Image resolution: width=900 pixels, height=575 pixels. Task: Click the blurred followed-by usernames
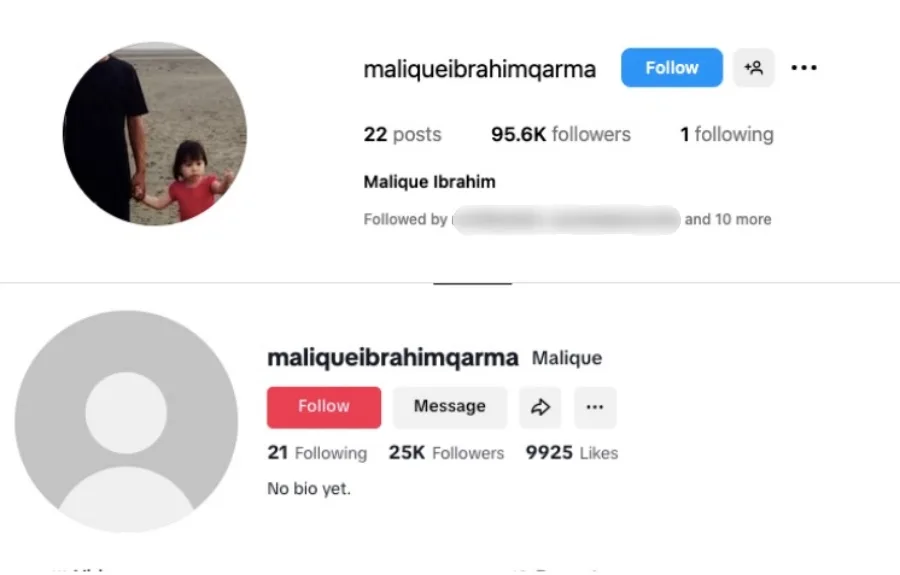567,219
